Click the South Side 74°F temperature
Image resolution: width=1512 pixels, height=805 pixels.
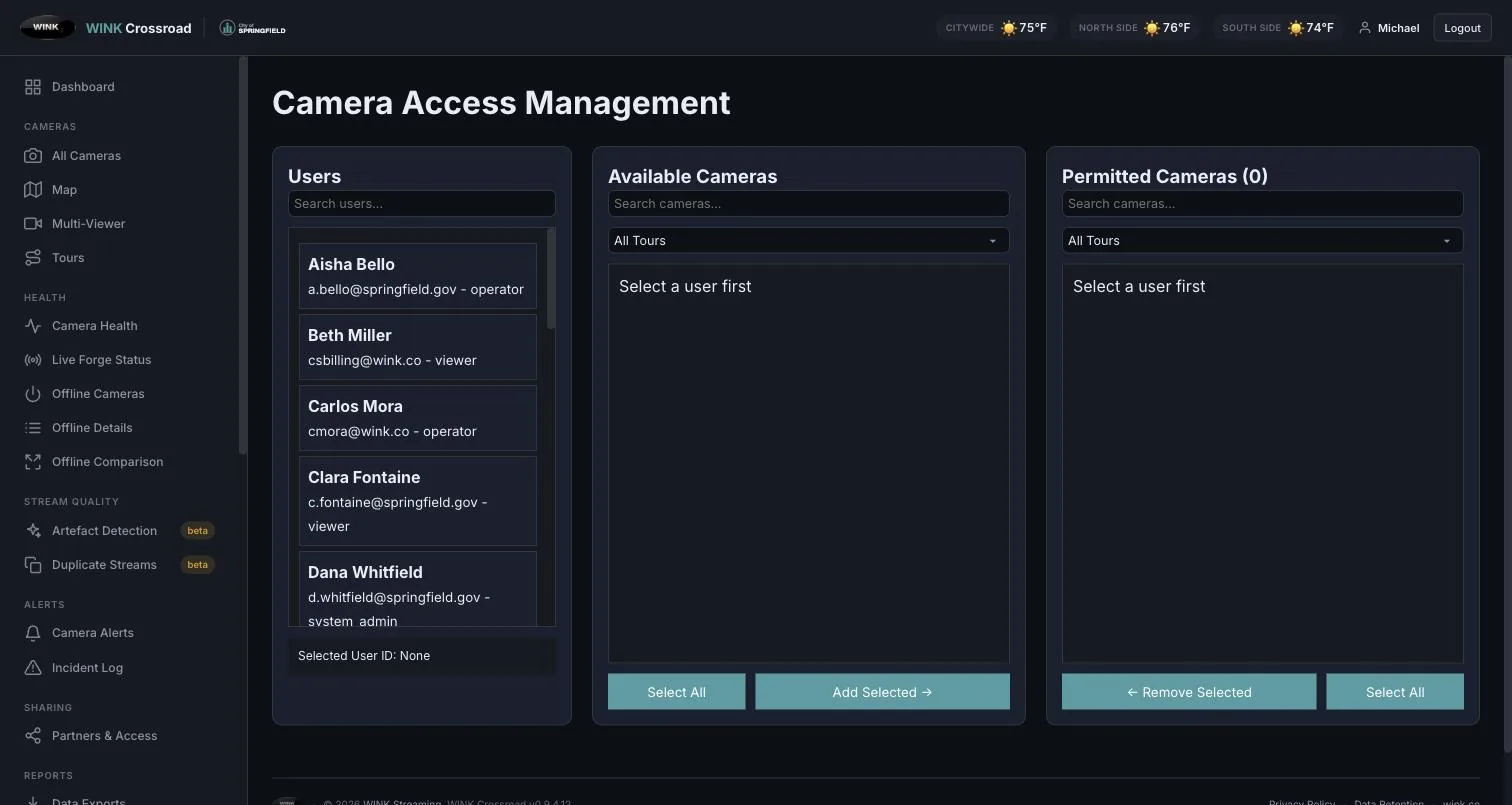[x=1320, y=28]
